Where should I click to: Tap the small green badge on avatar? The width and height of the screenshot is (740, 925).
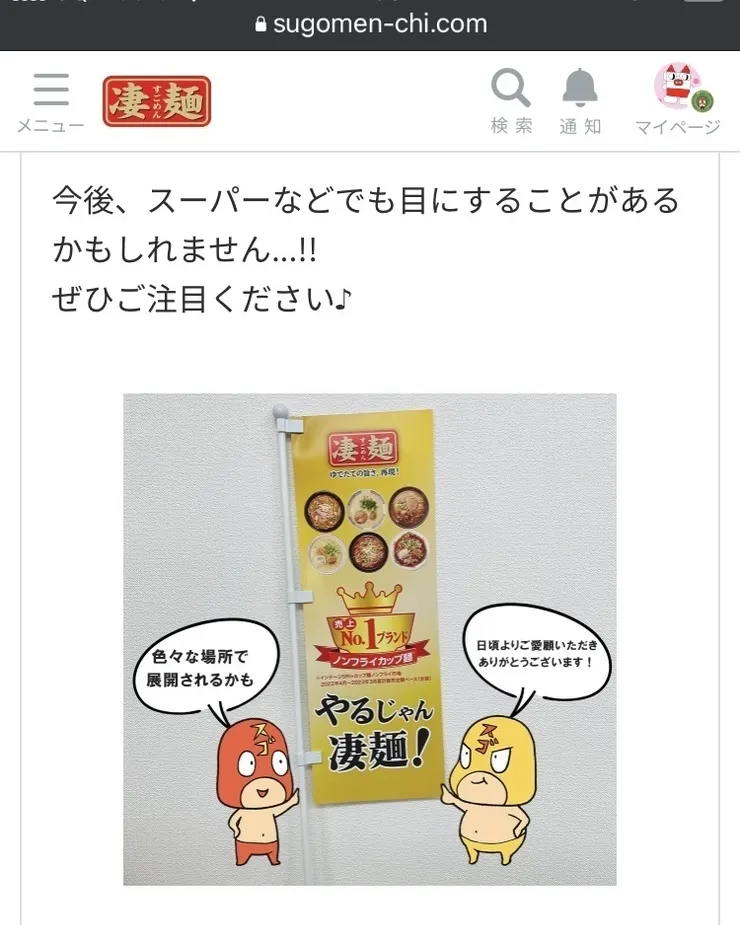(702, 101)
